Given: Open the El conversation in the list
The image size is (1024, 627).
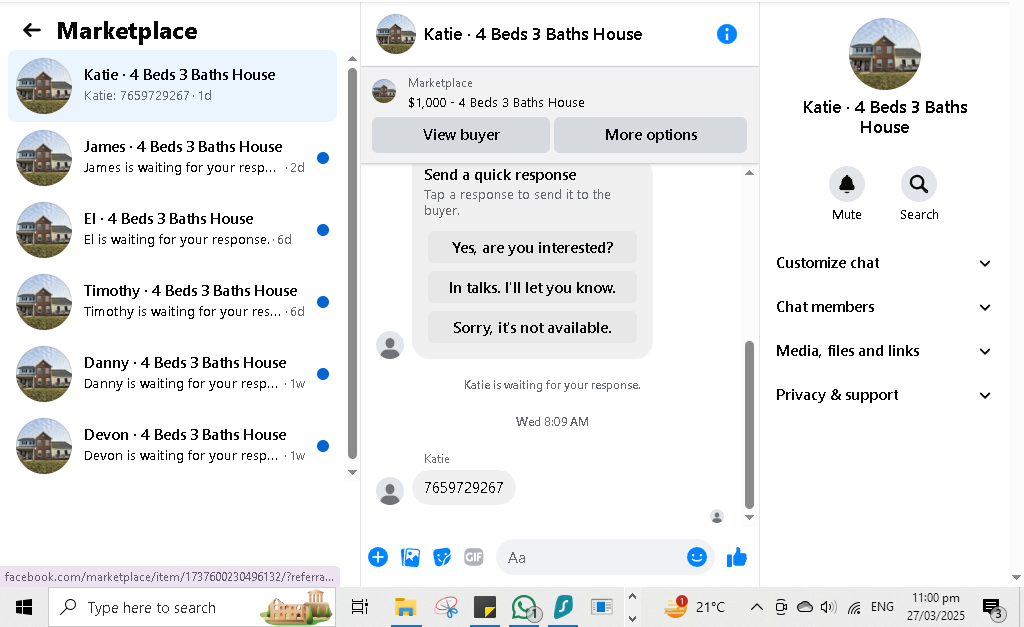Looking at the screenshot, I should (172, 229).
